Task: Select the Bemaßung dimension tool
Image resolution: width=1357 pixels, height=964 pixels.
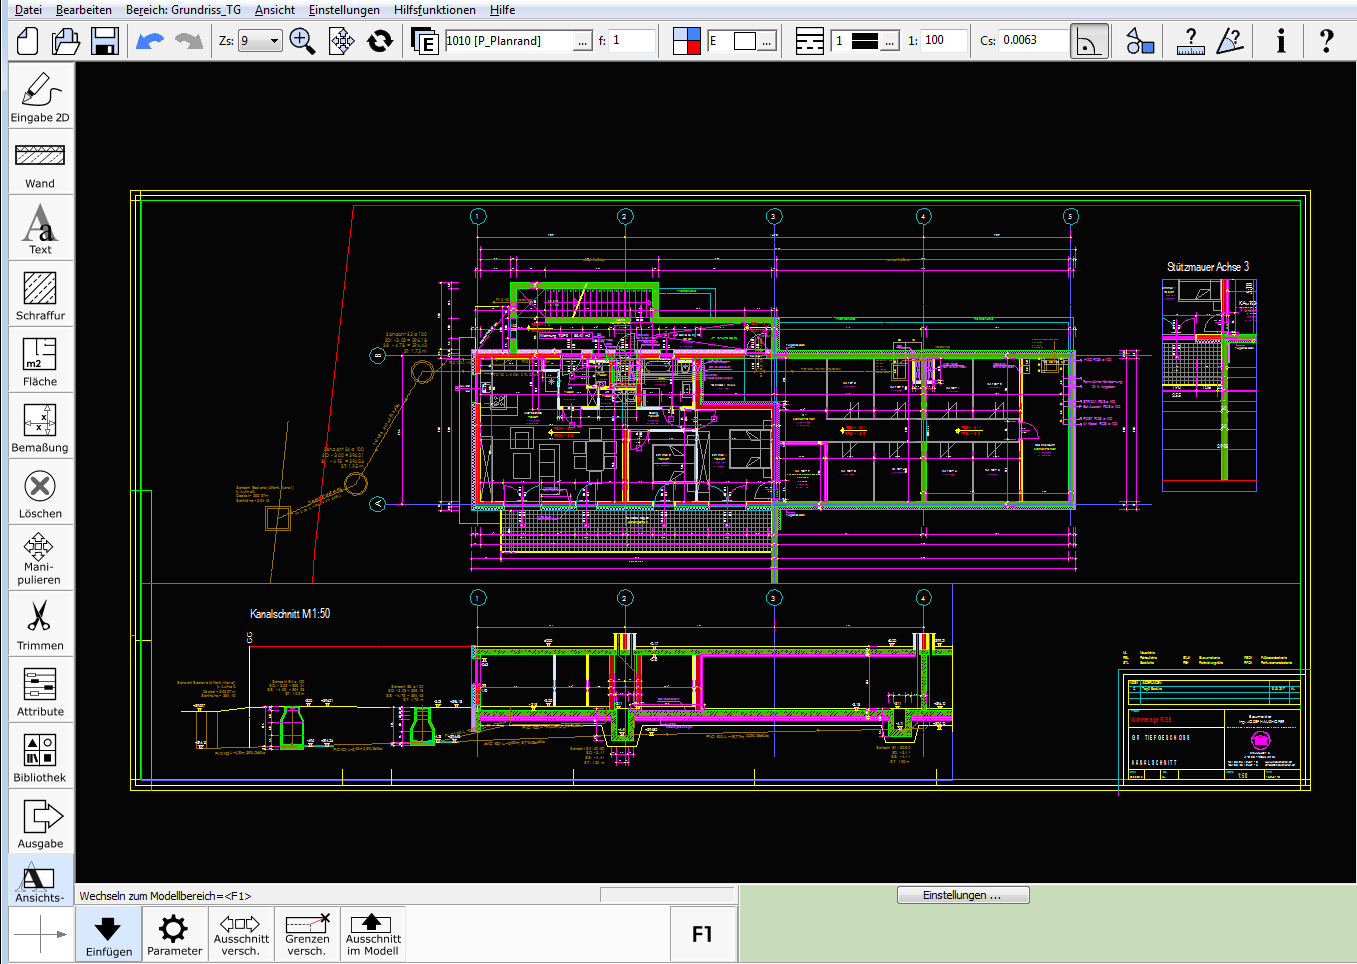Action: [x=40, y=425]
